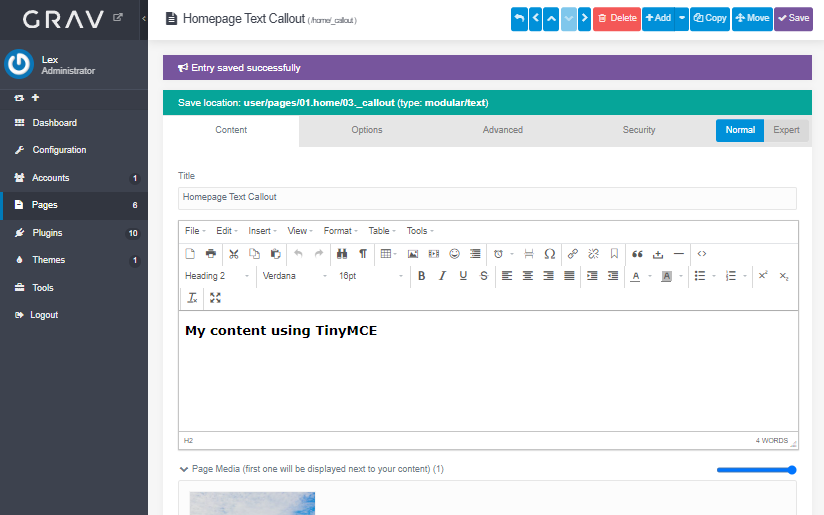This screenshot has width=824, height=515.
Task: Click the insert link chain icon
Action: [x=573, y=254]
